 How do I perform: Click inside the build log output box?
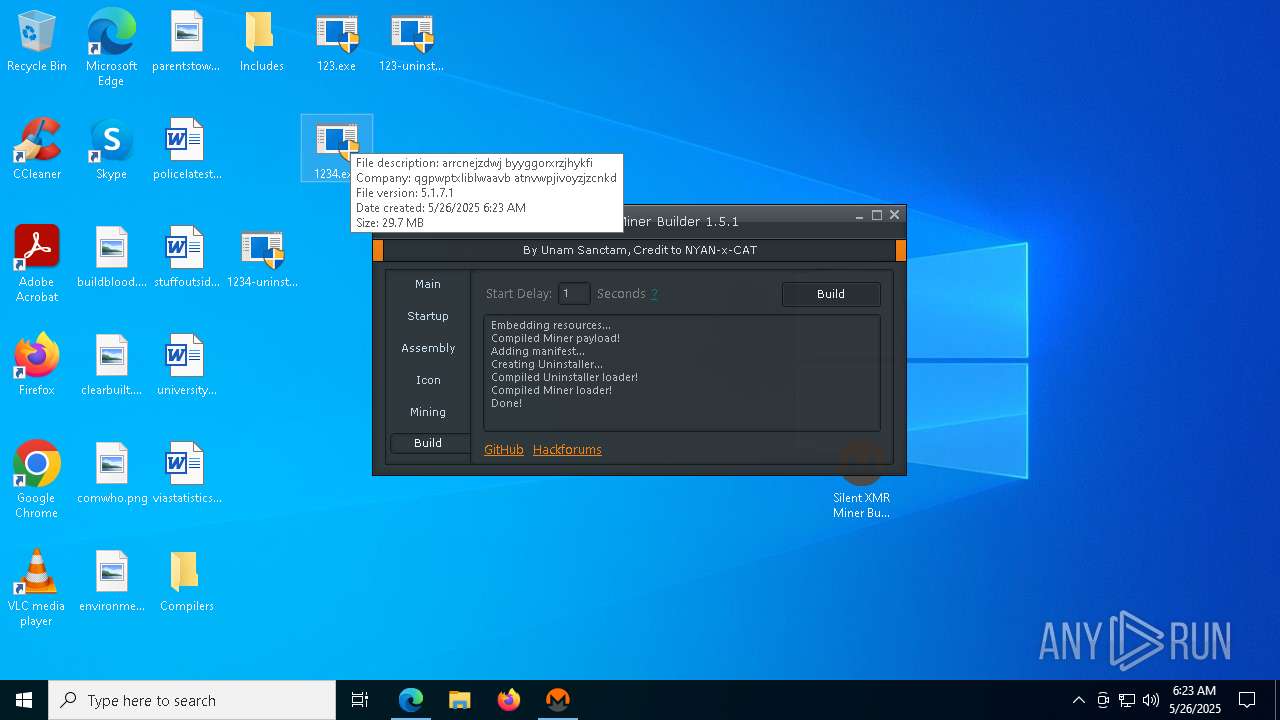[682, 373]
